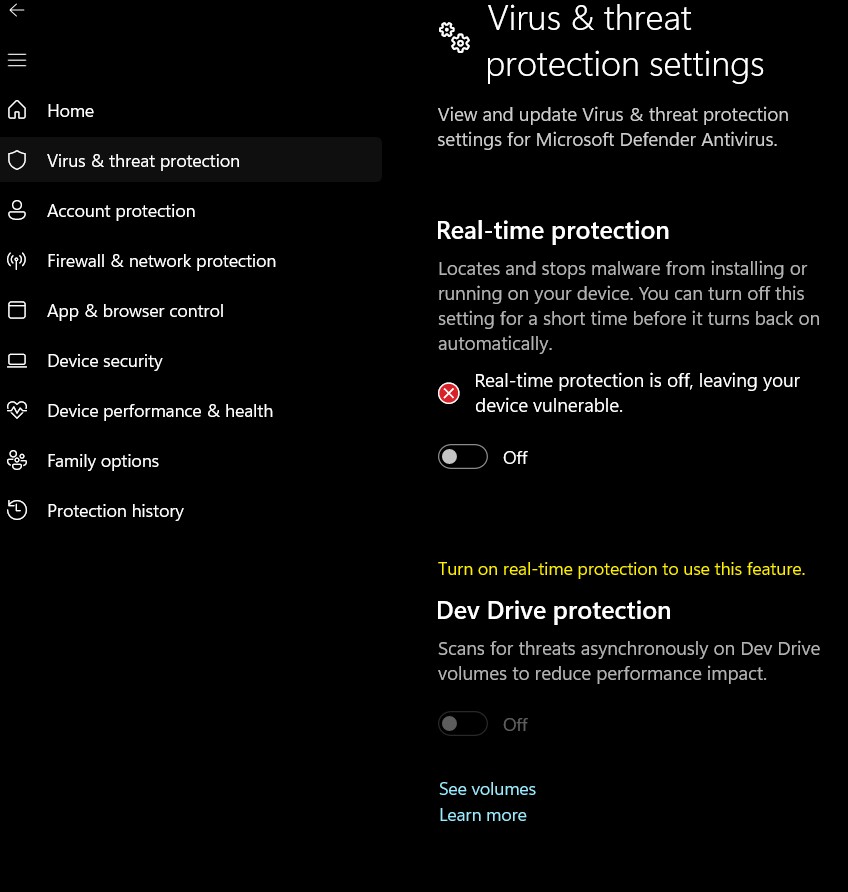Select Protection history in the sidebar
848x892 pixels.
click(115, 511)
